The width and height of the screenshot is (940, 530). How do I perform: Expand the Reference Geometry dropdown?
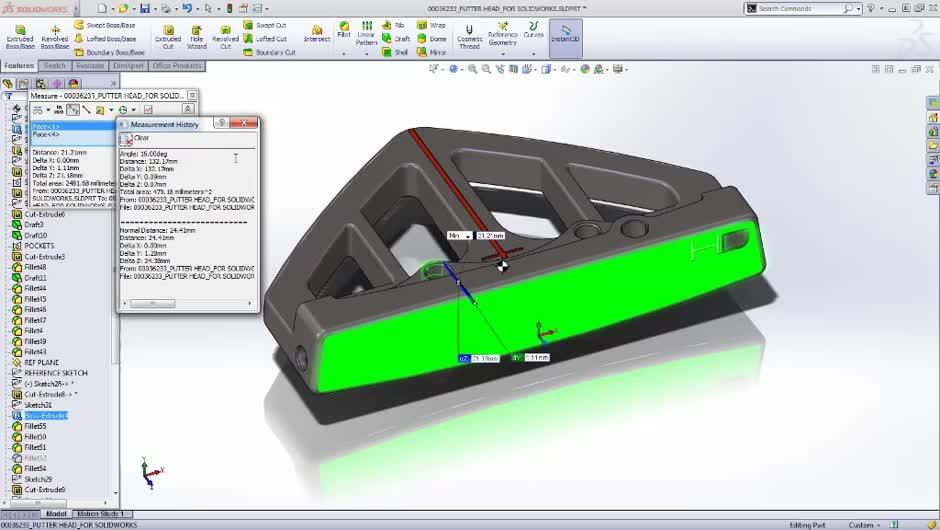coord(503,52)
